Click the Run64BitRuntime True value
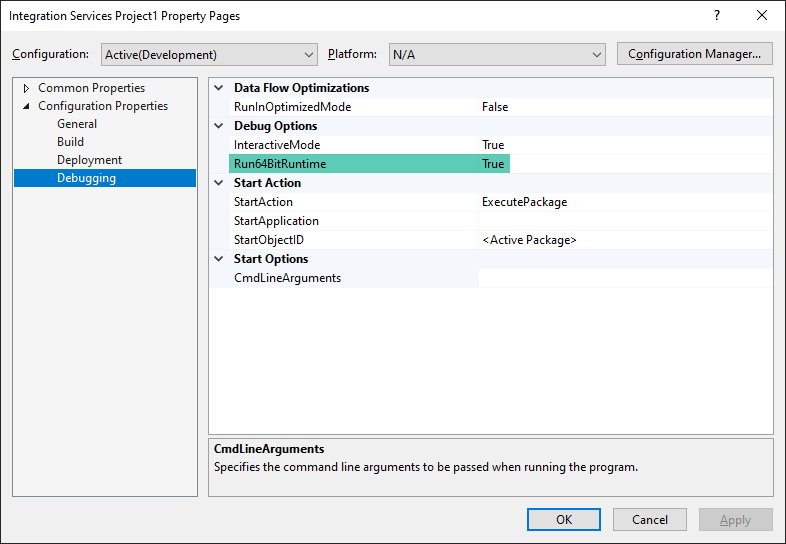The height and width of the screenshot is (544, 786). pyautogui.click(x=493, y=164)
